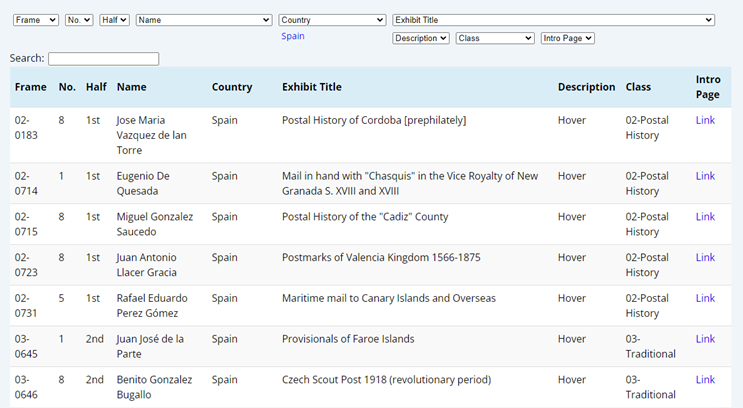This screenshot has width=743, height=408.
Task: Sort table by Frame column header
Action: [30, 87]
